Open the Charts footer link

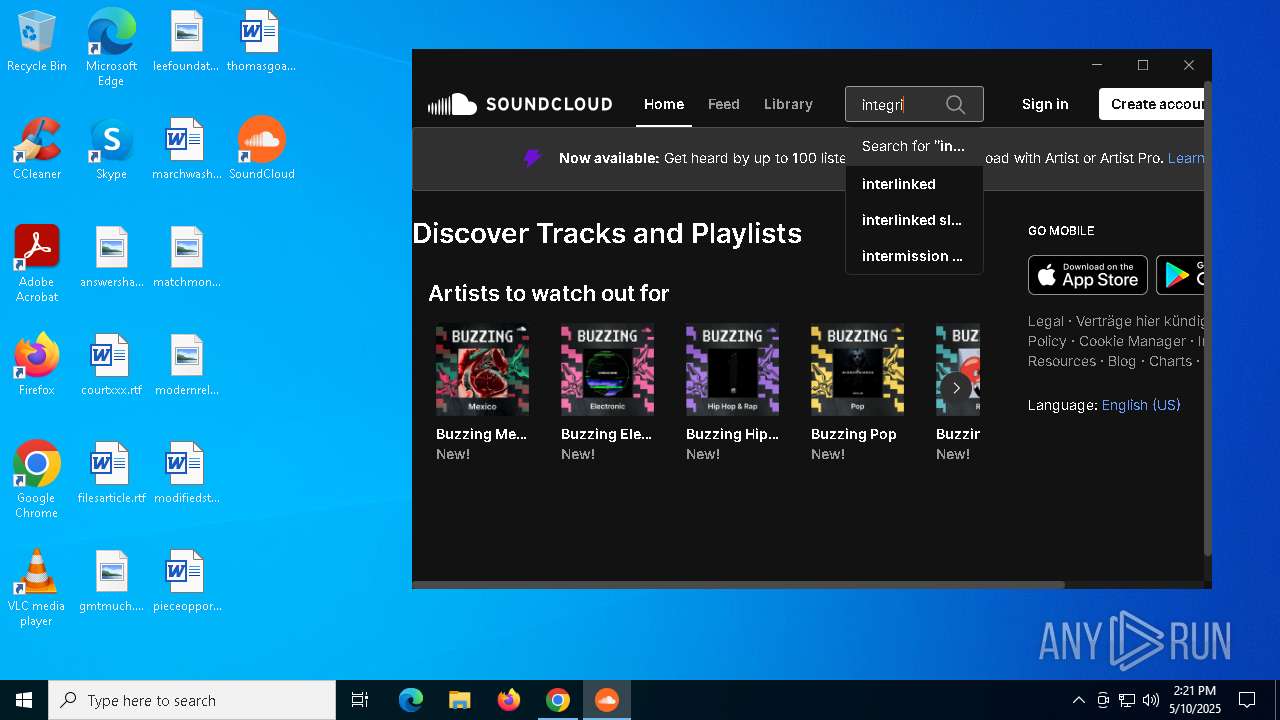click(x=1170, y=361)
